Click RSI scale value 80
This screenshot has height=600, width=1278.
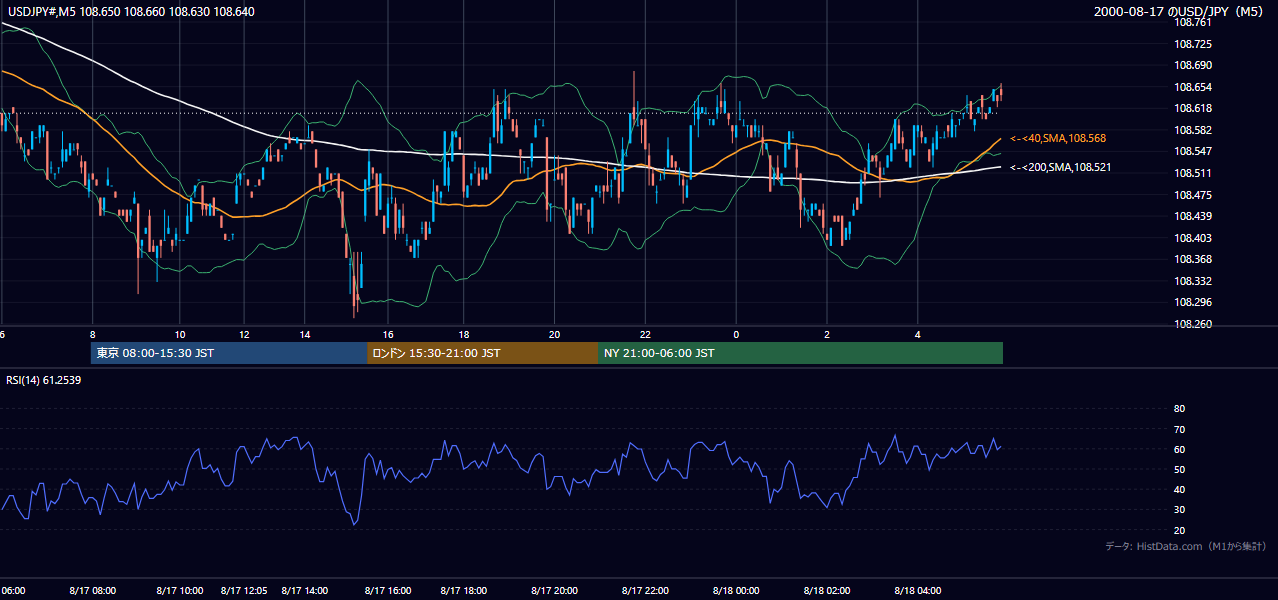point(1179,409)
